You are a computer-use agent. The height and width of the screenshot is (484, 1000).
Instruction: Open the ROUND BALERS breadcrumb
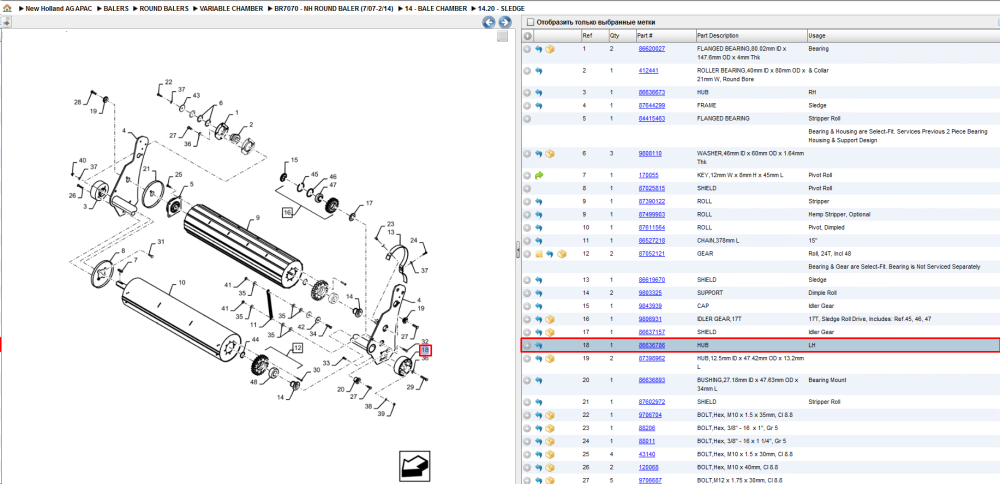click(x=164, y=9)
